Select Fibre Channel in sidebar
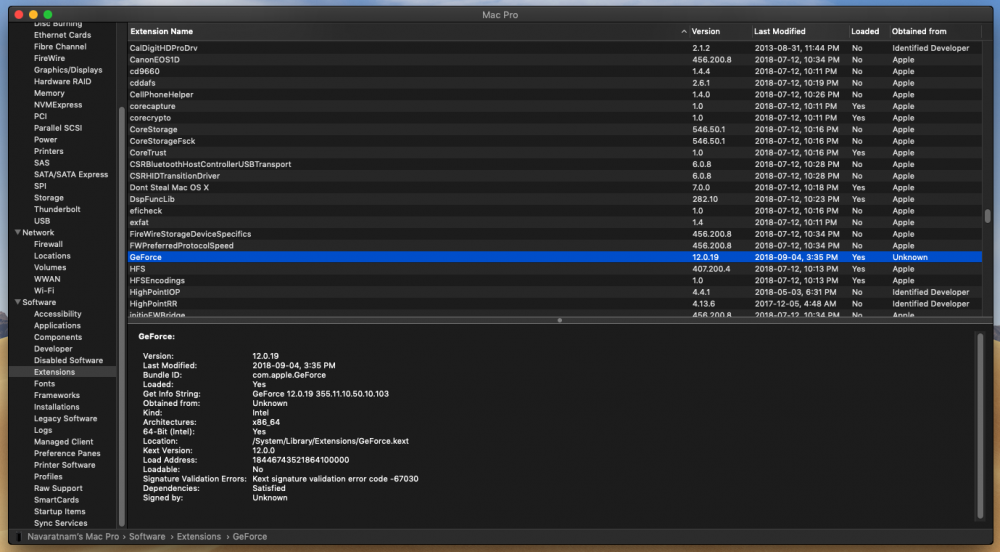 pos(60,47)
